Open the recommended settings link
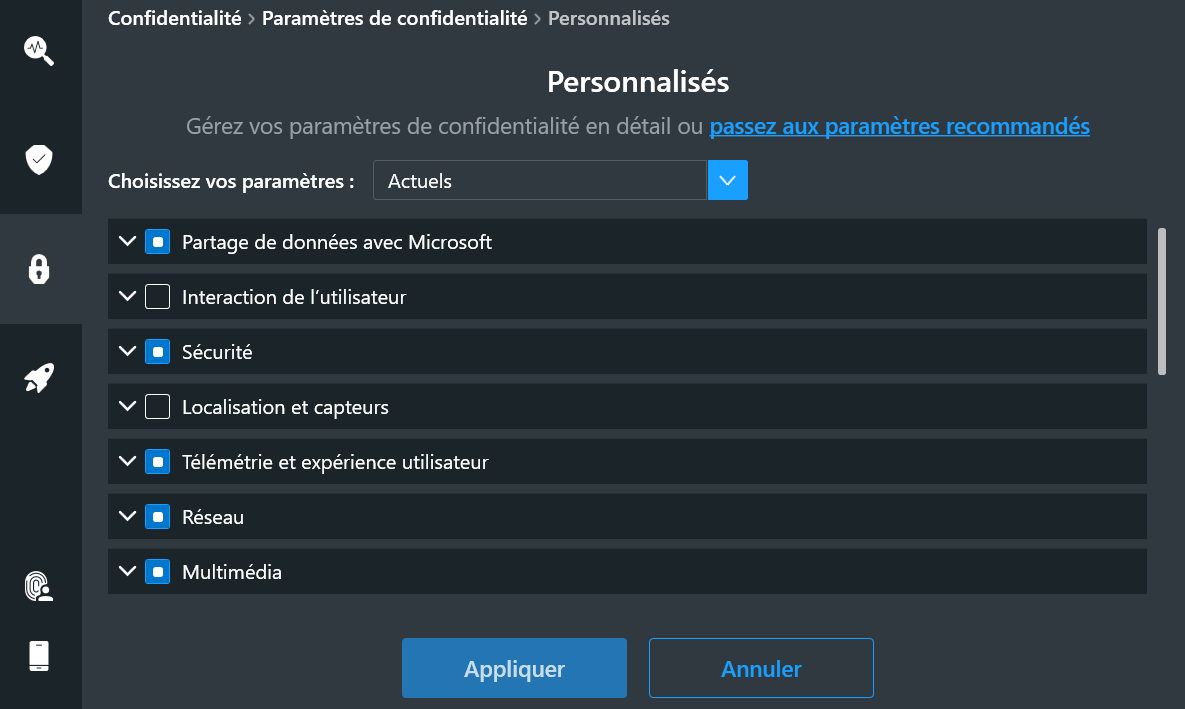This screenshot has width=1185, height=709. (899, 126)
